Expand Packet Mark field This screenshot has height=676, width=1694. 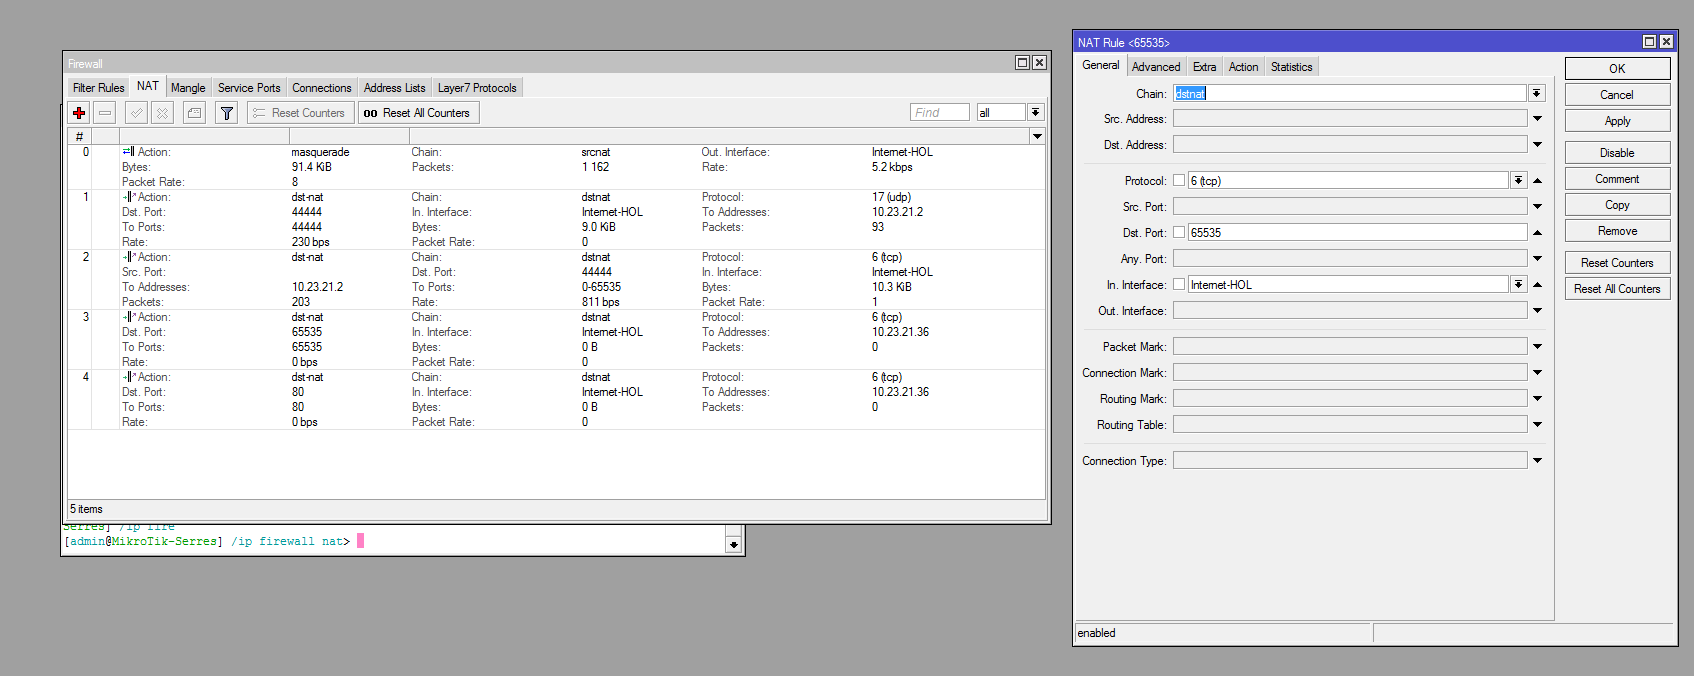[1537, 347]
